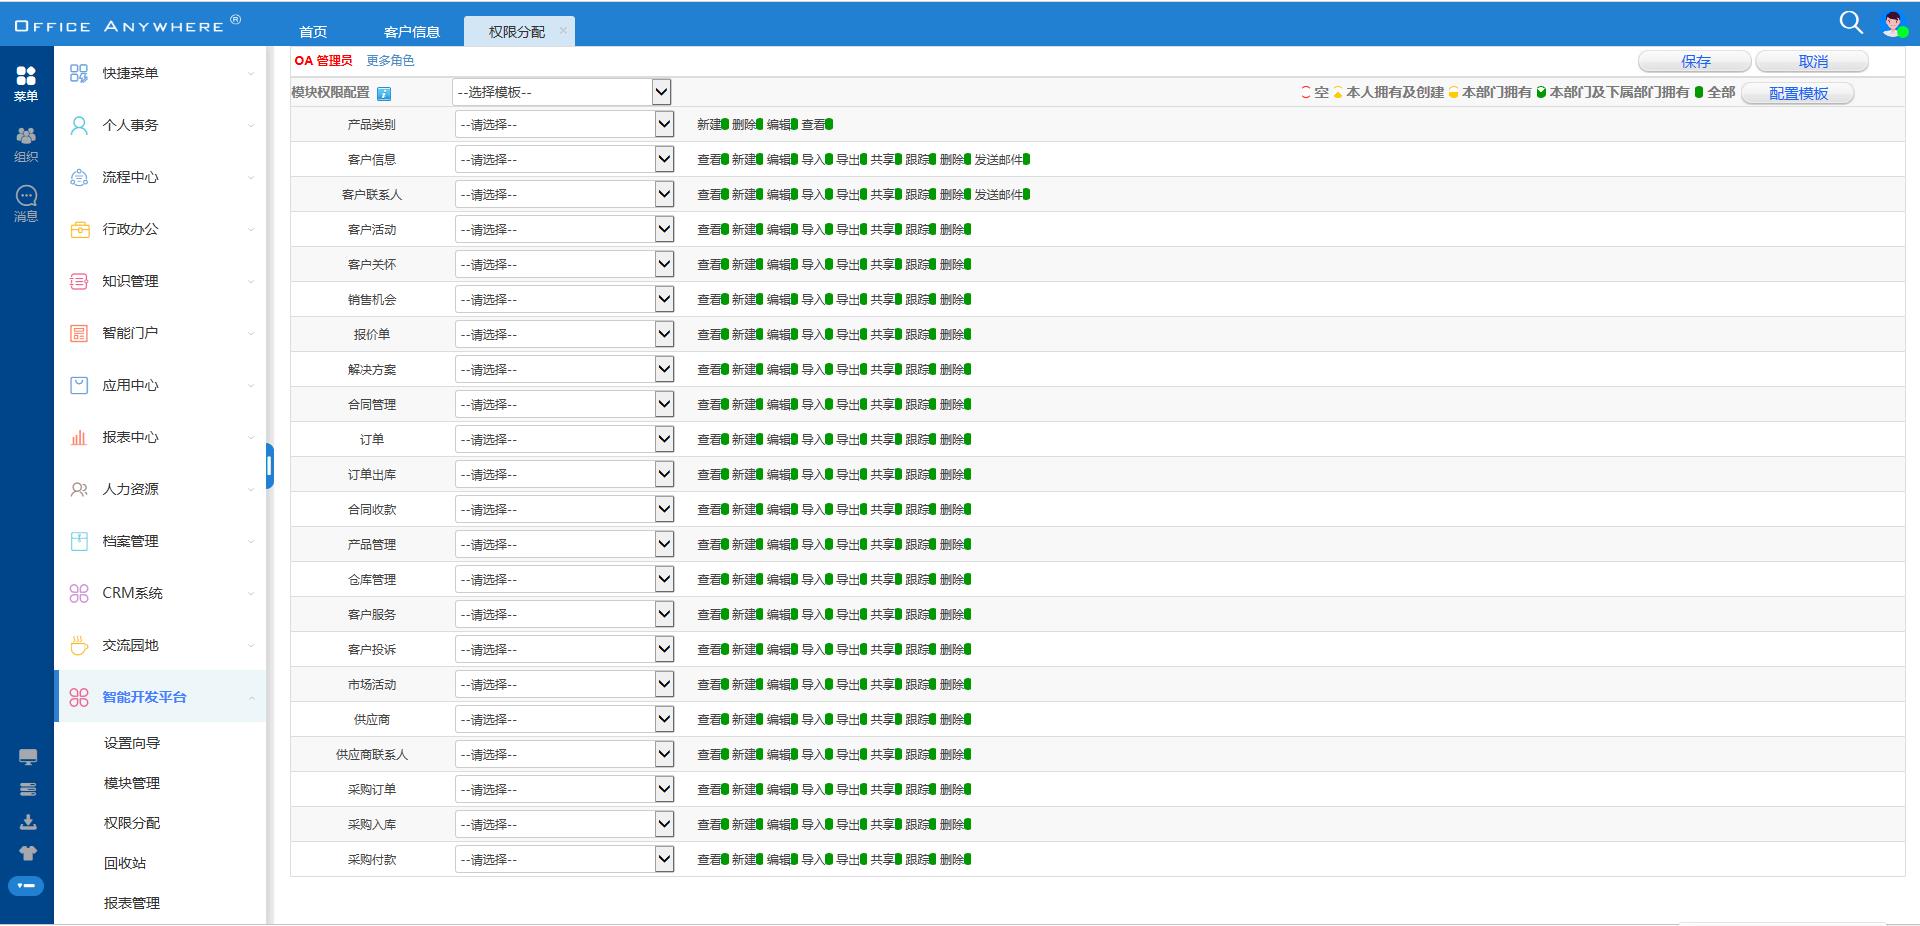Click the 更多角色 link
1920x926 pixels.
click(x=390, y=61)
